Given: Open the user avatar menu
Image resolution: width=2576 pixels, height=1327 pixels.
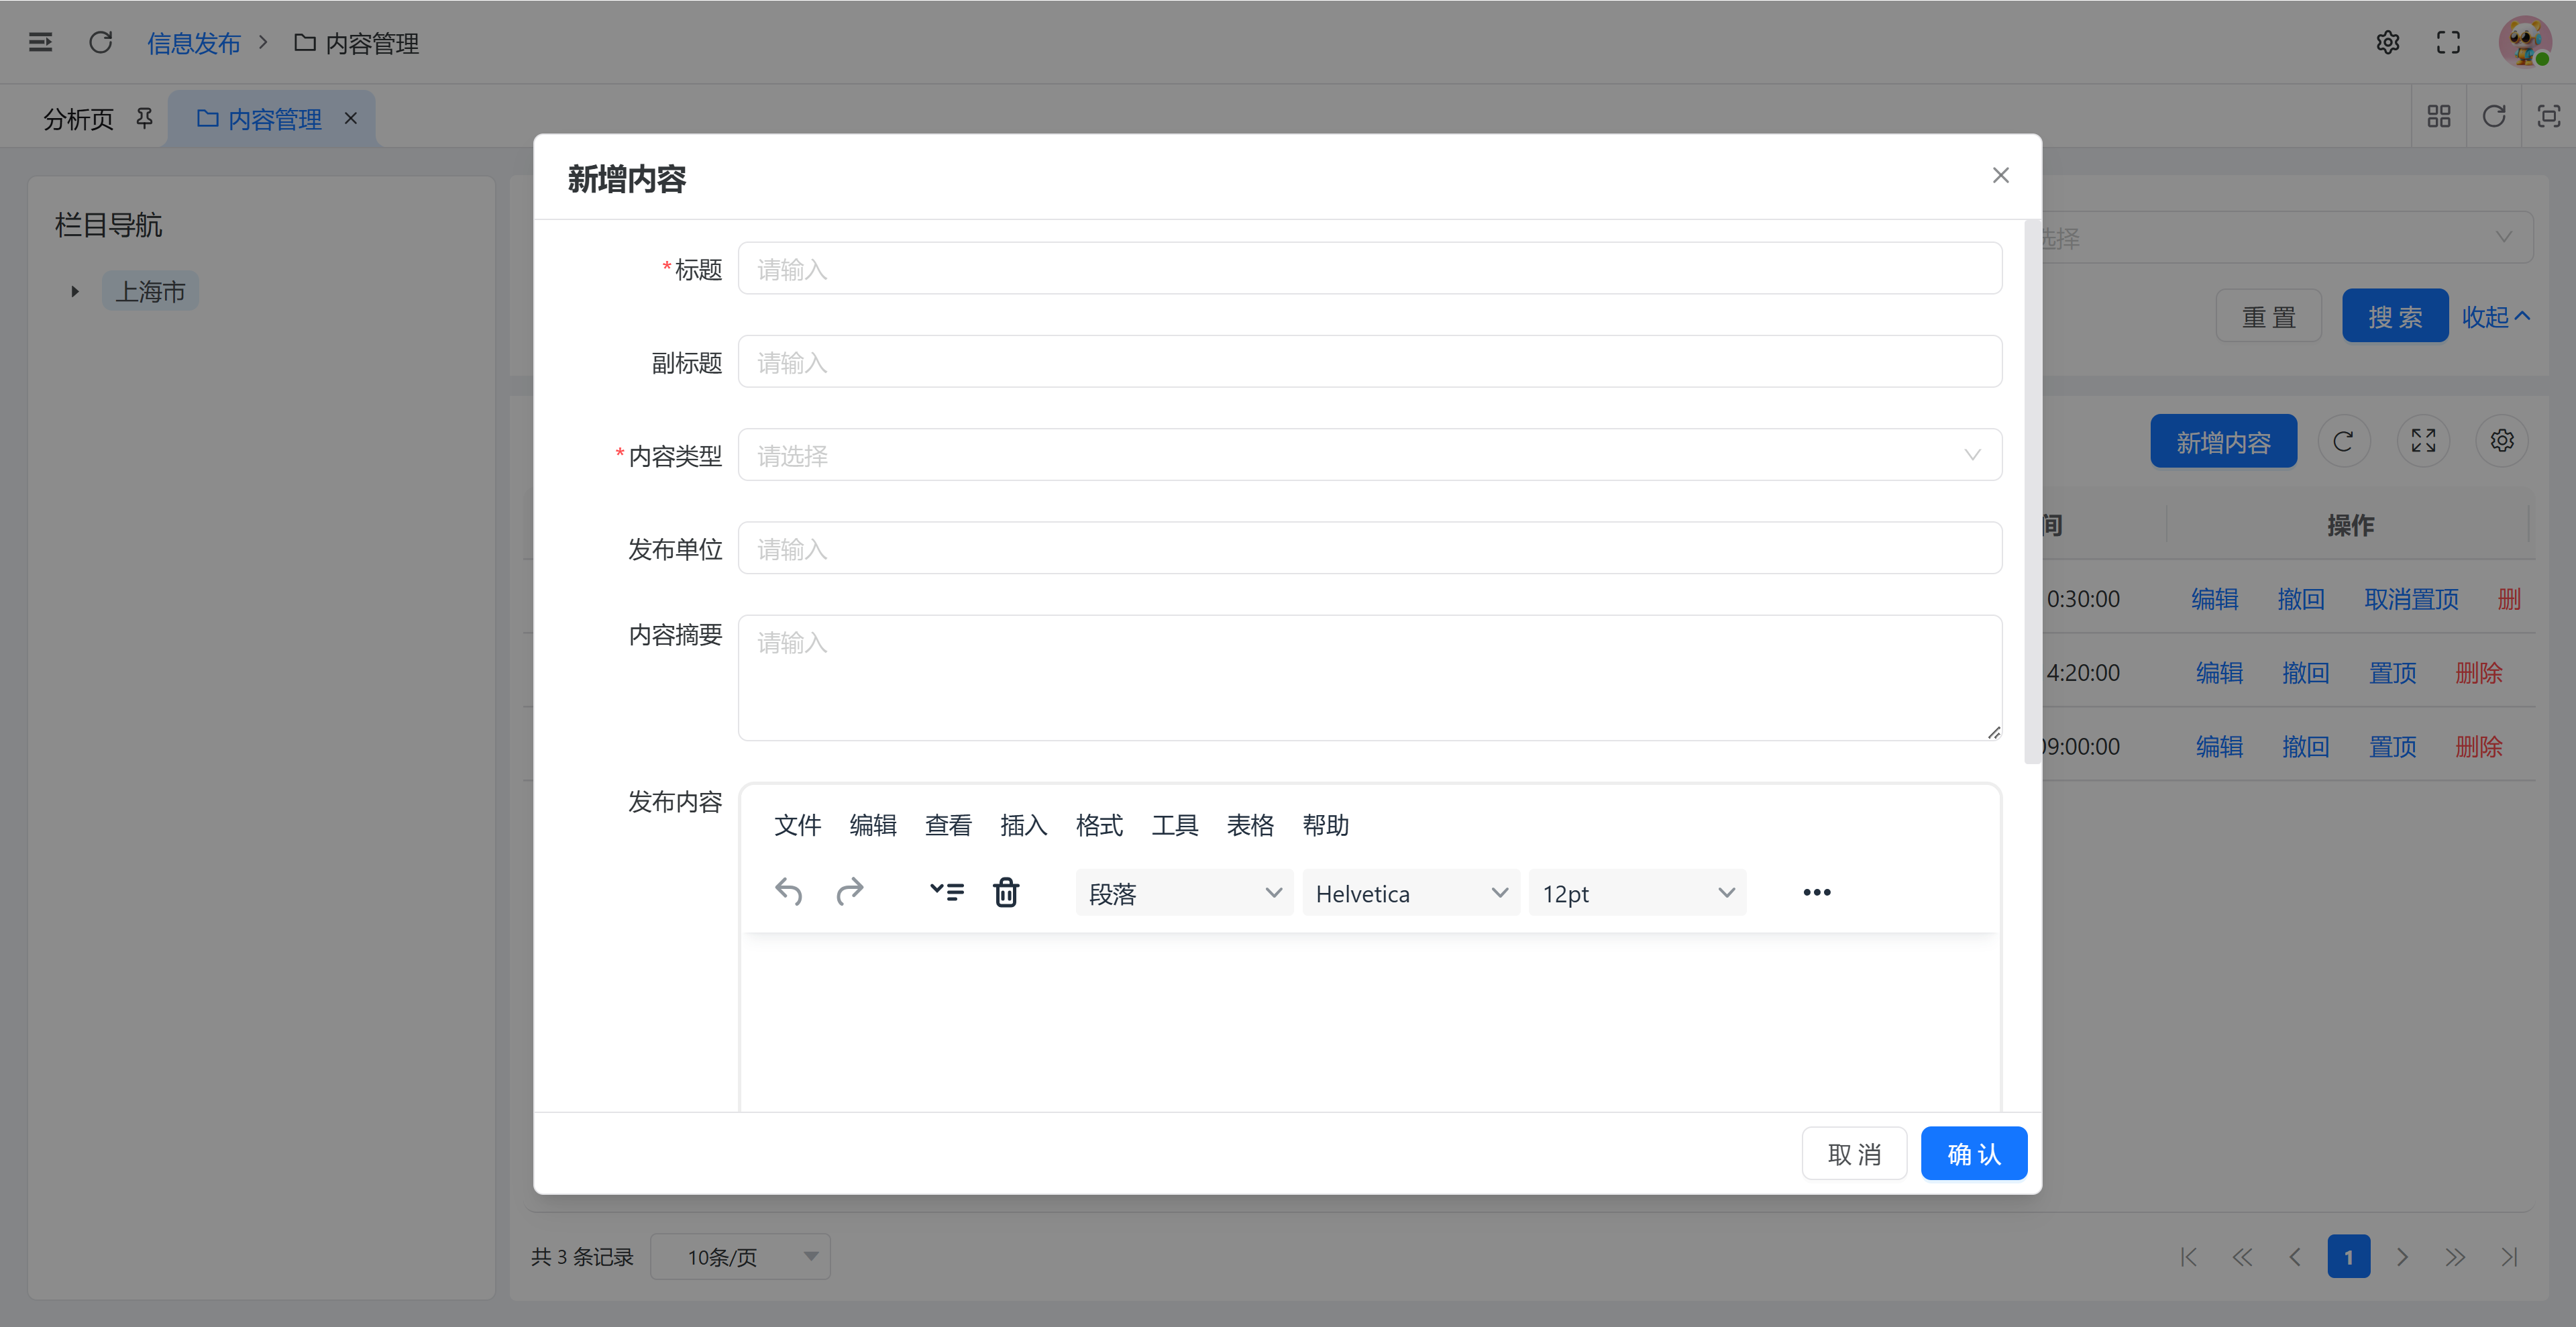Looking at the screenshot, I should pos(2525,42).
